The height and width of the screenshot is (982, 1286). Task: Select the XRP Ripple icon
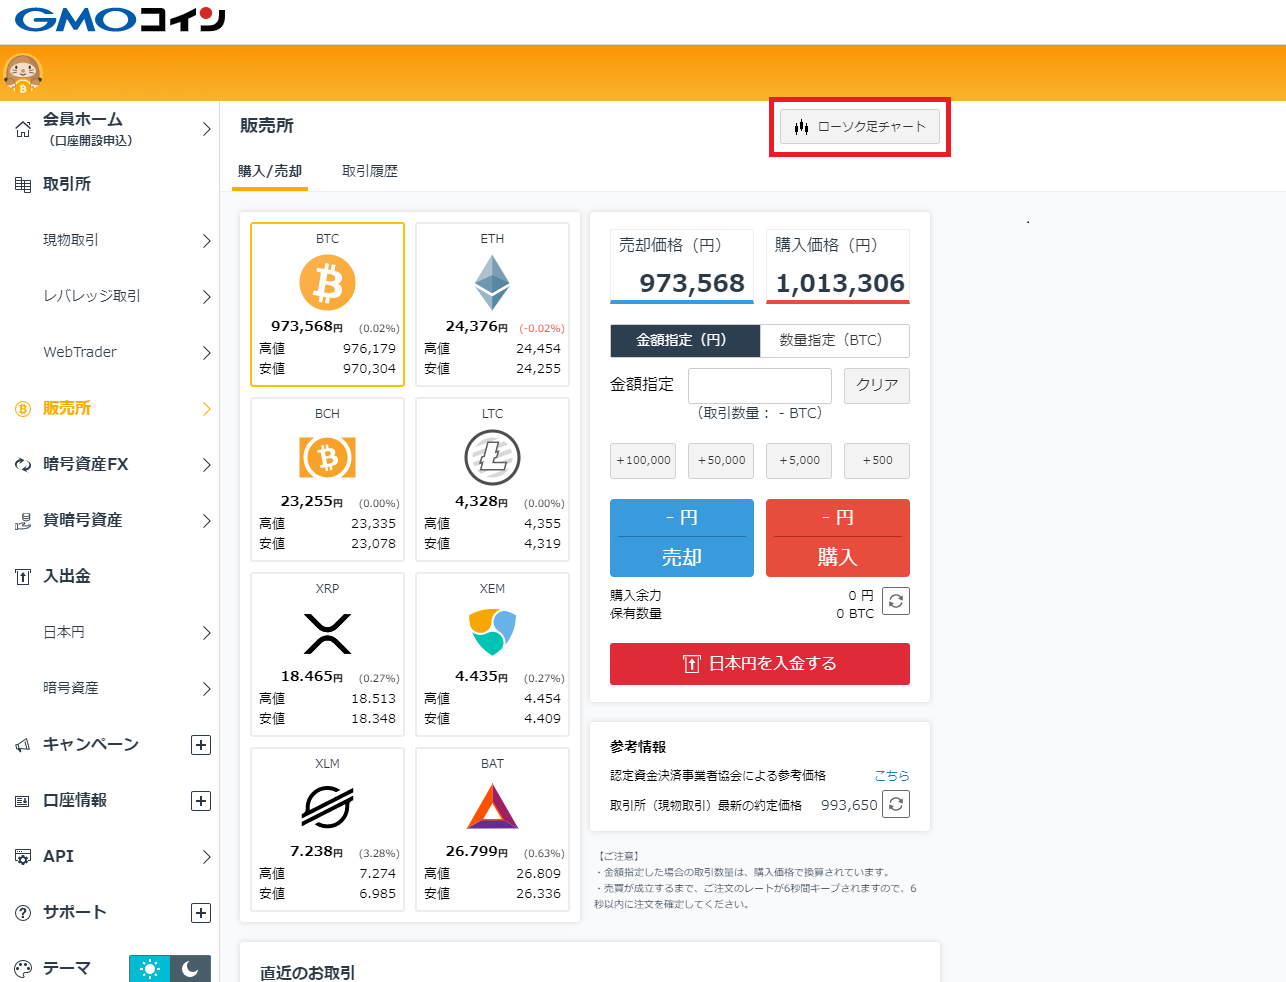tap(327, 632)
